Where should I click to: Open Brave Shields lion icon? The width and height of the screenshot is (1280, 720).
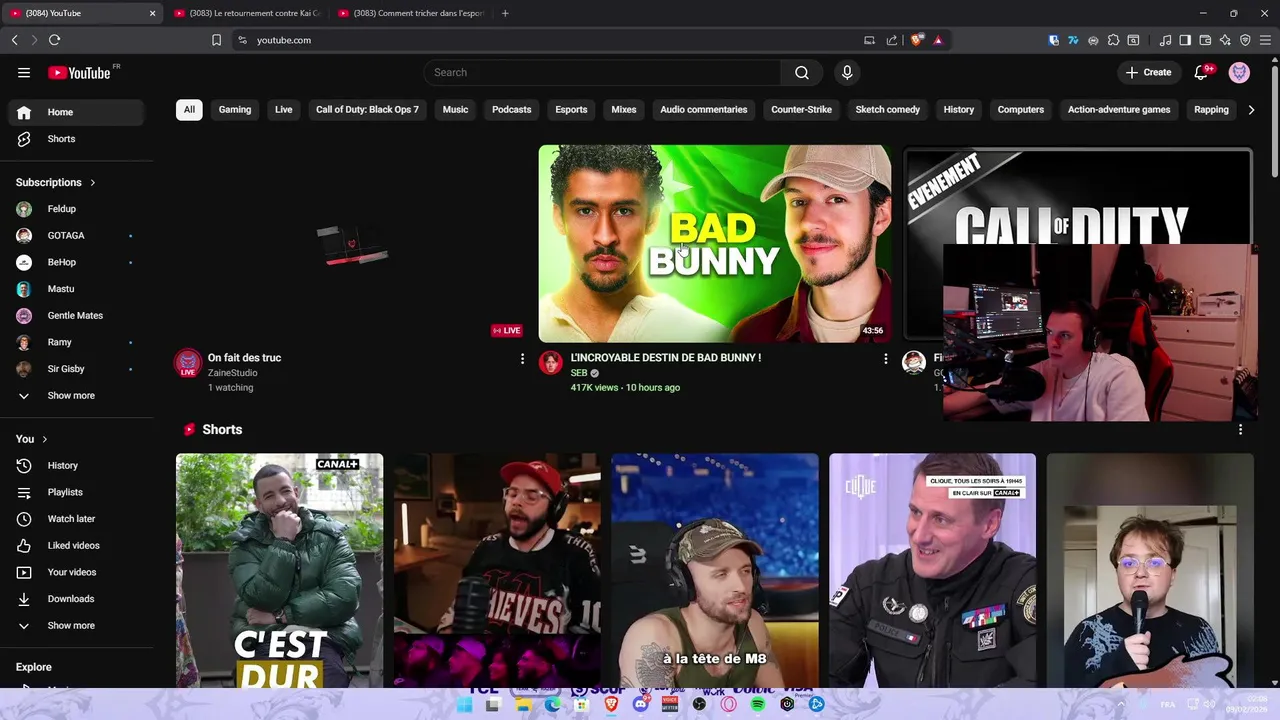pyautogui.click(x=916, y=40)
